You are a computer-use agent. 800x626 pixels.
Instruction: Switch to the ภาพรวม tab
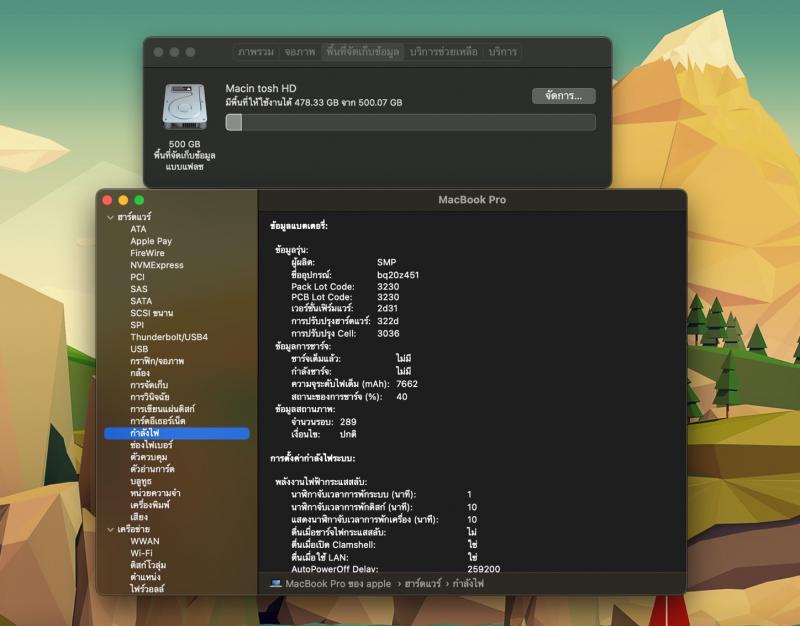256,52
